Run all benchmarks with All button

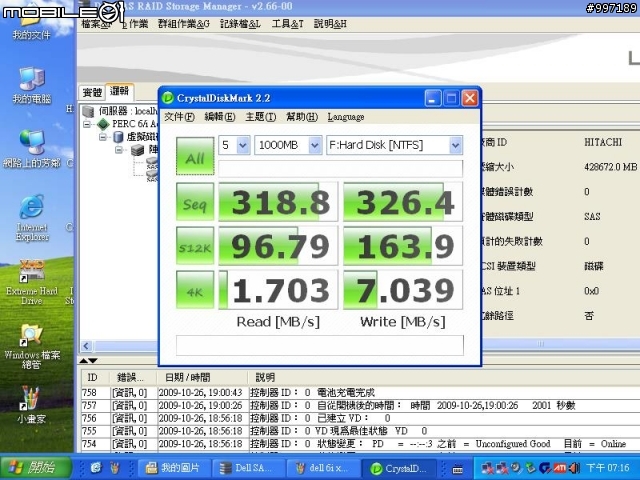(195, 156)
